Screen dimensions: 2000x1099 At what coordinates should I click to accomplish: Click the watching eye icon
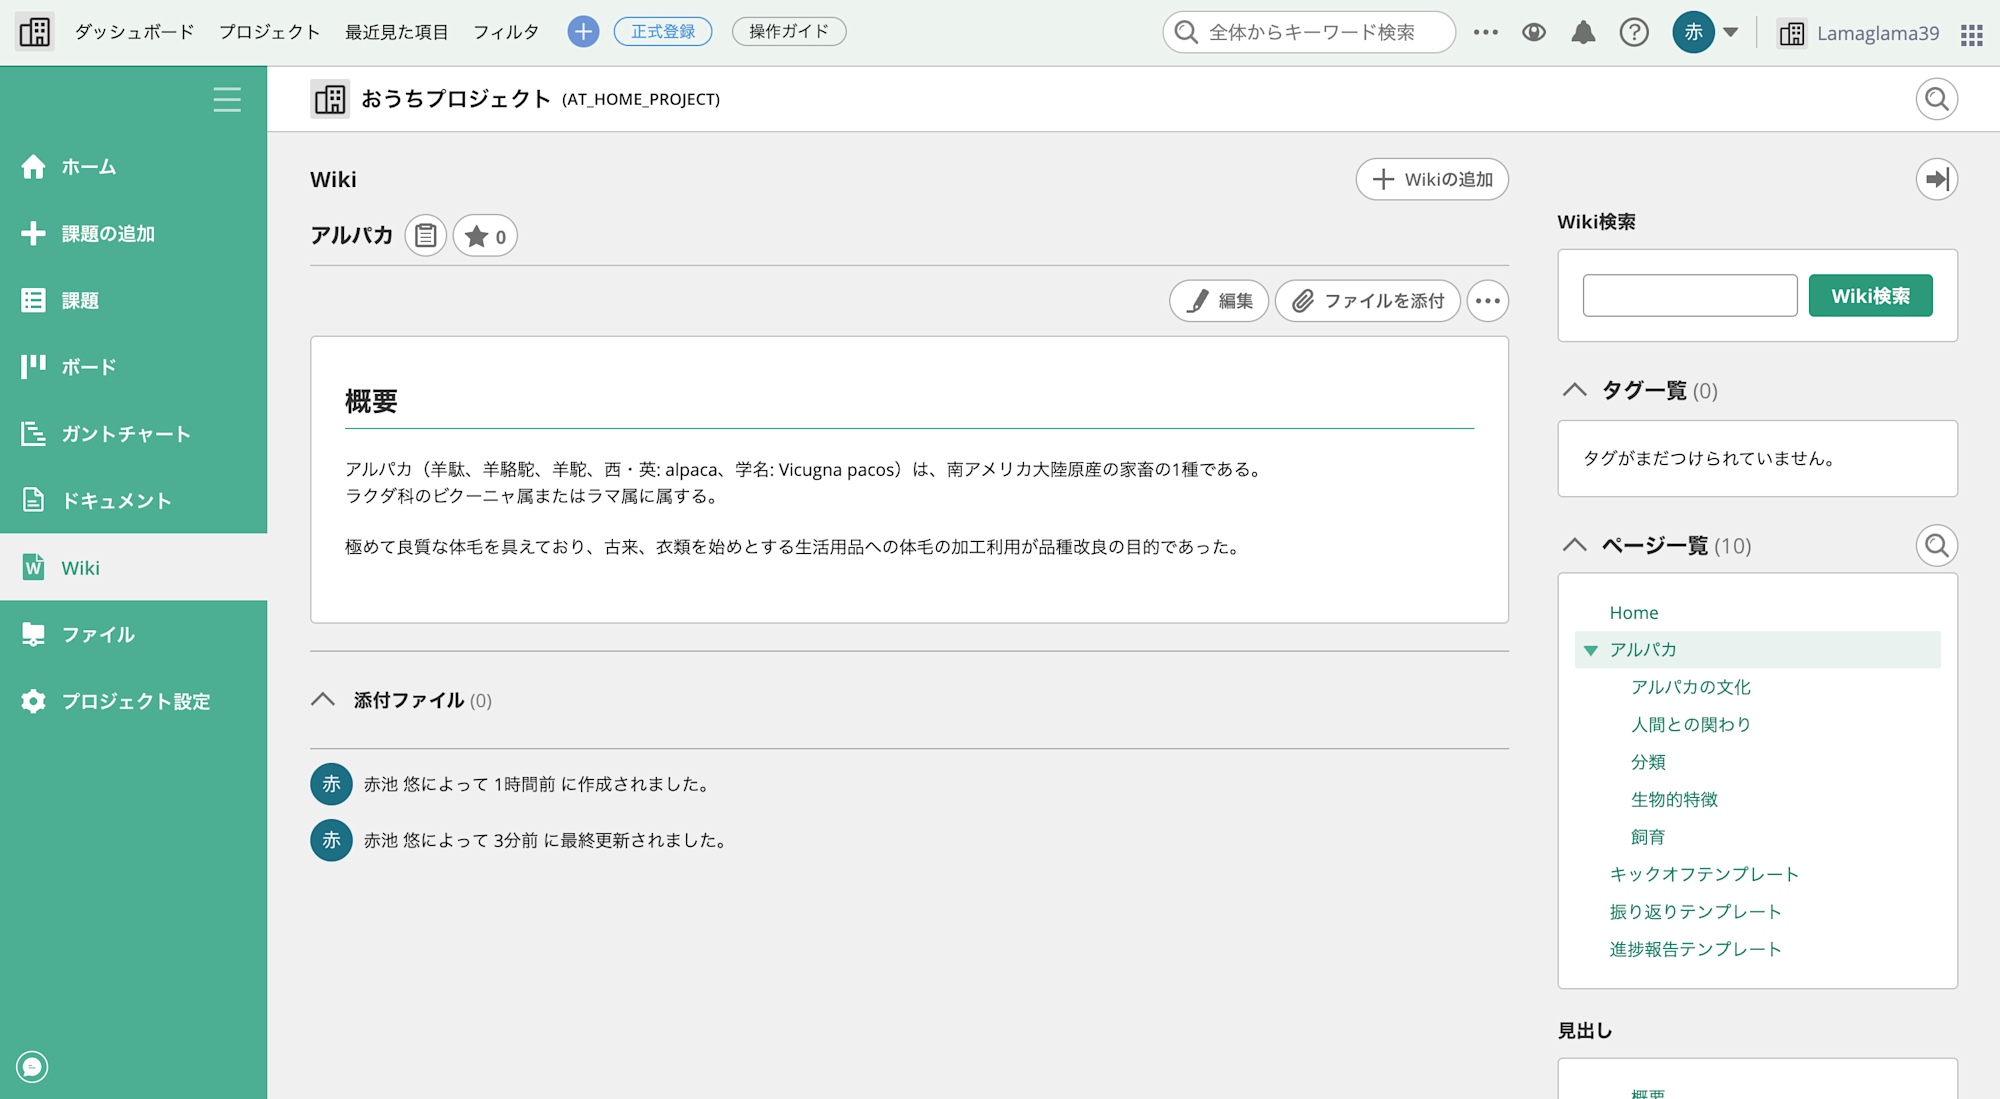(x=1534, y=33)
